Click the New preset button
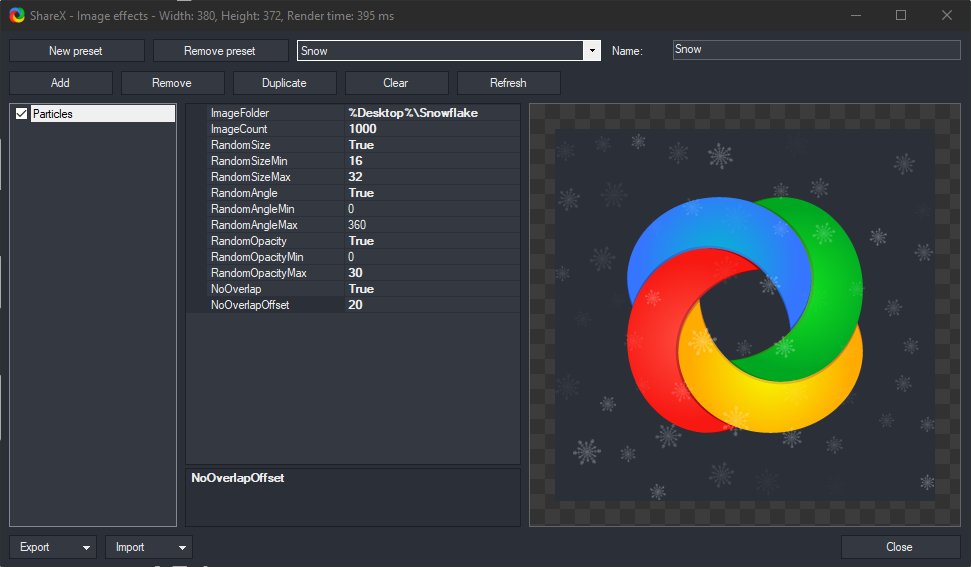The image size is (971, 567). (x=76, y=51)
